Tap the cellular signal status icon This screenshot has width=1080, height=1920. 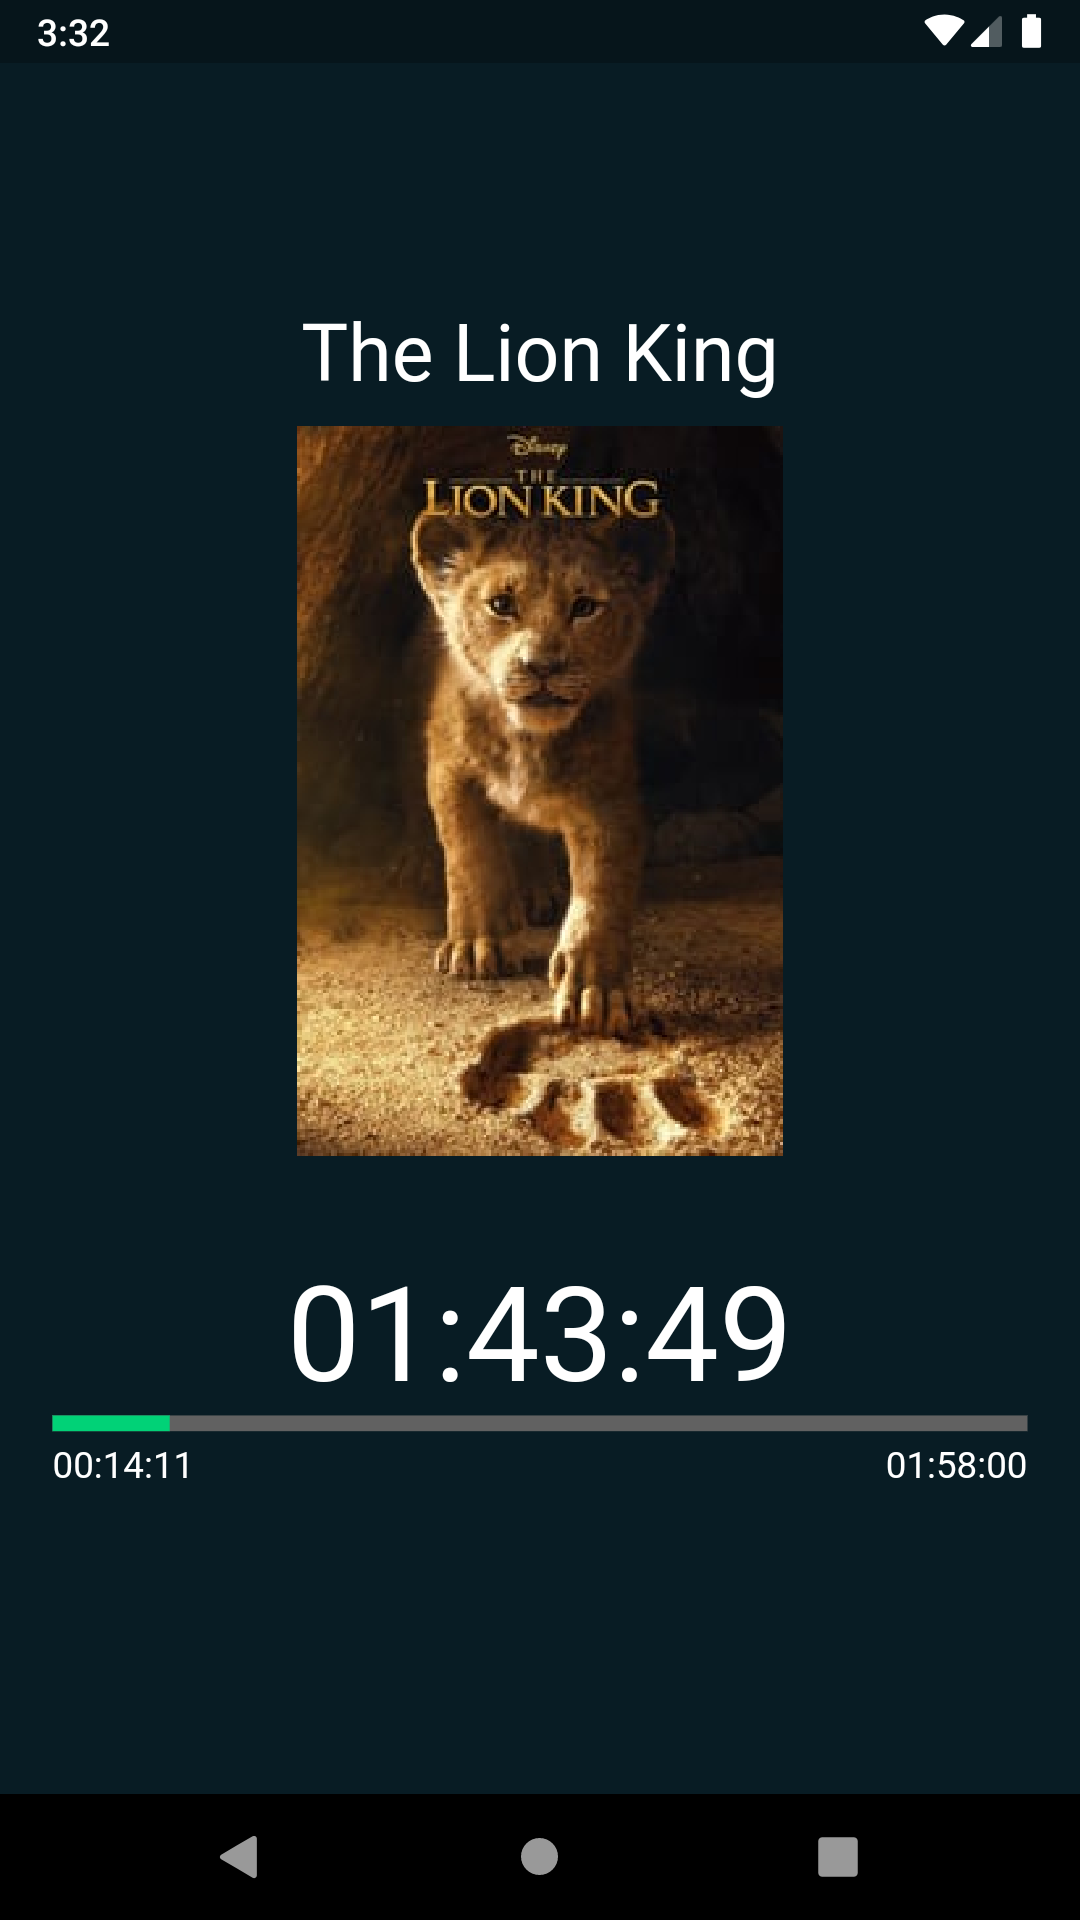(x=986, y=31)
